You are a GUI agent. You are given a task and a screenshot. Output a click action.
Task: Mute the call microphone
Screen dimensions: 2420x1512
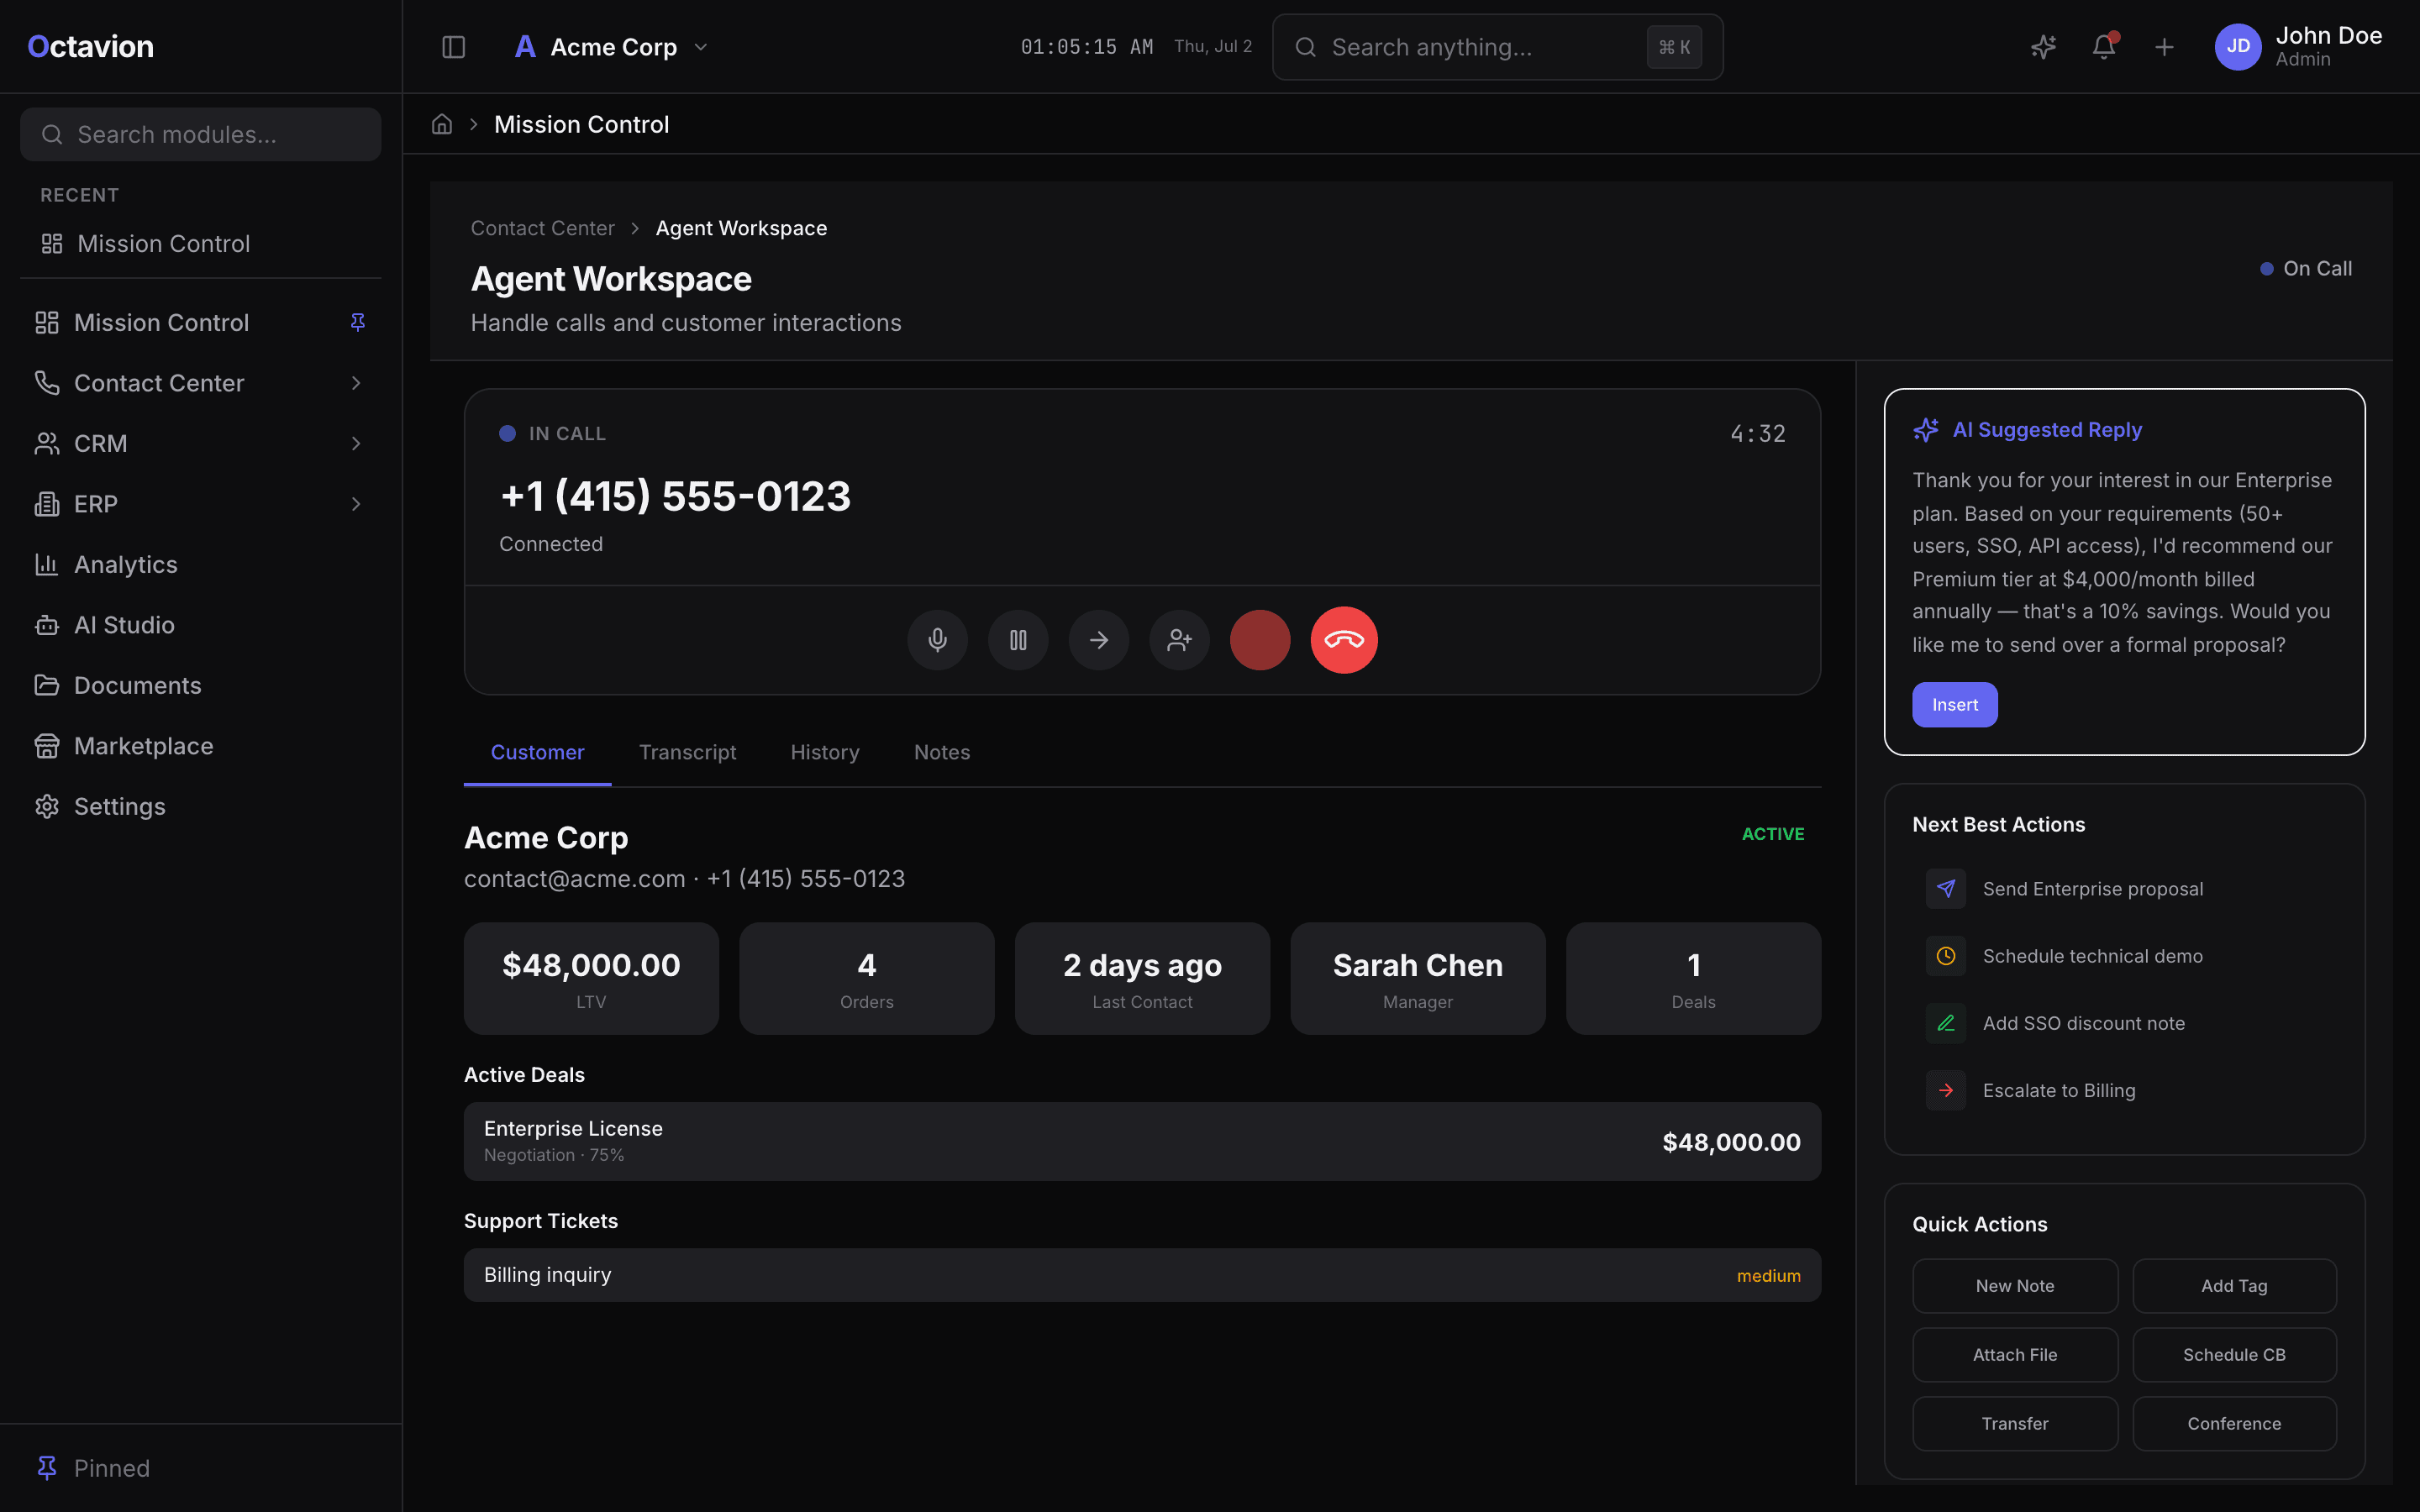(x=937, y=640)
